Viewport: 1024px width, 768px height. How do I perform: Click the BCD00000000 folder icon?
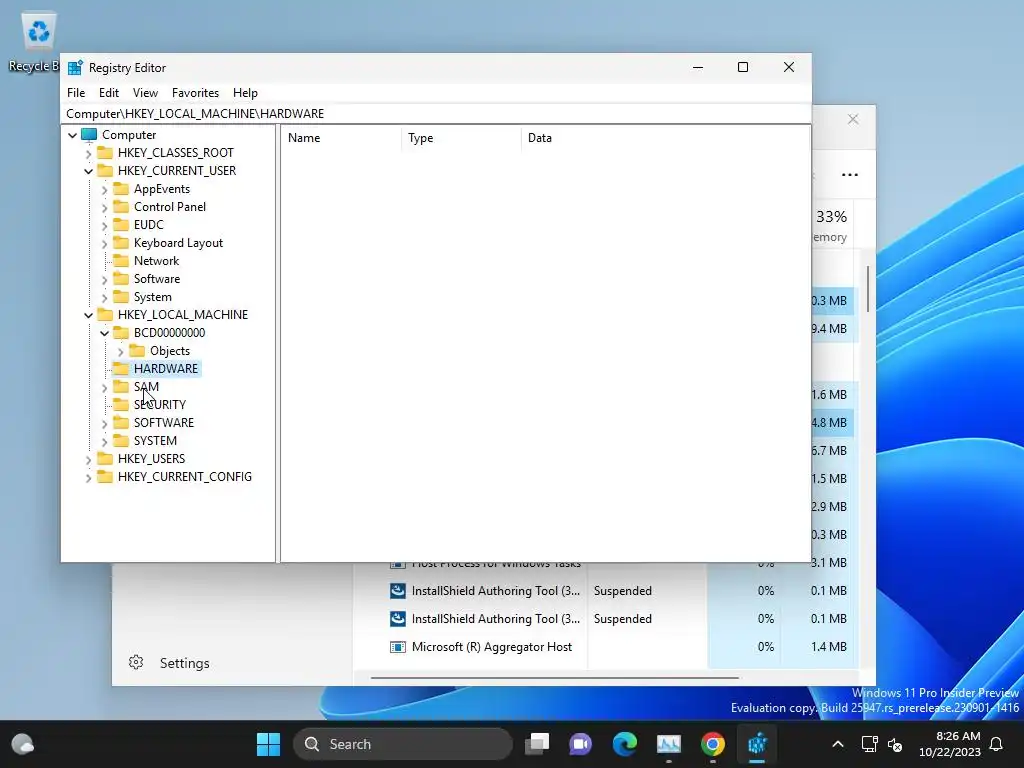[121, 332]
